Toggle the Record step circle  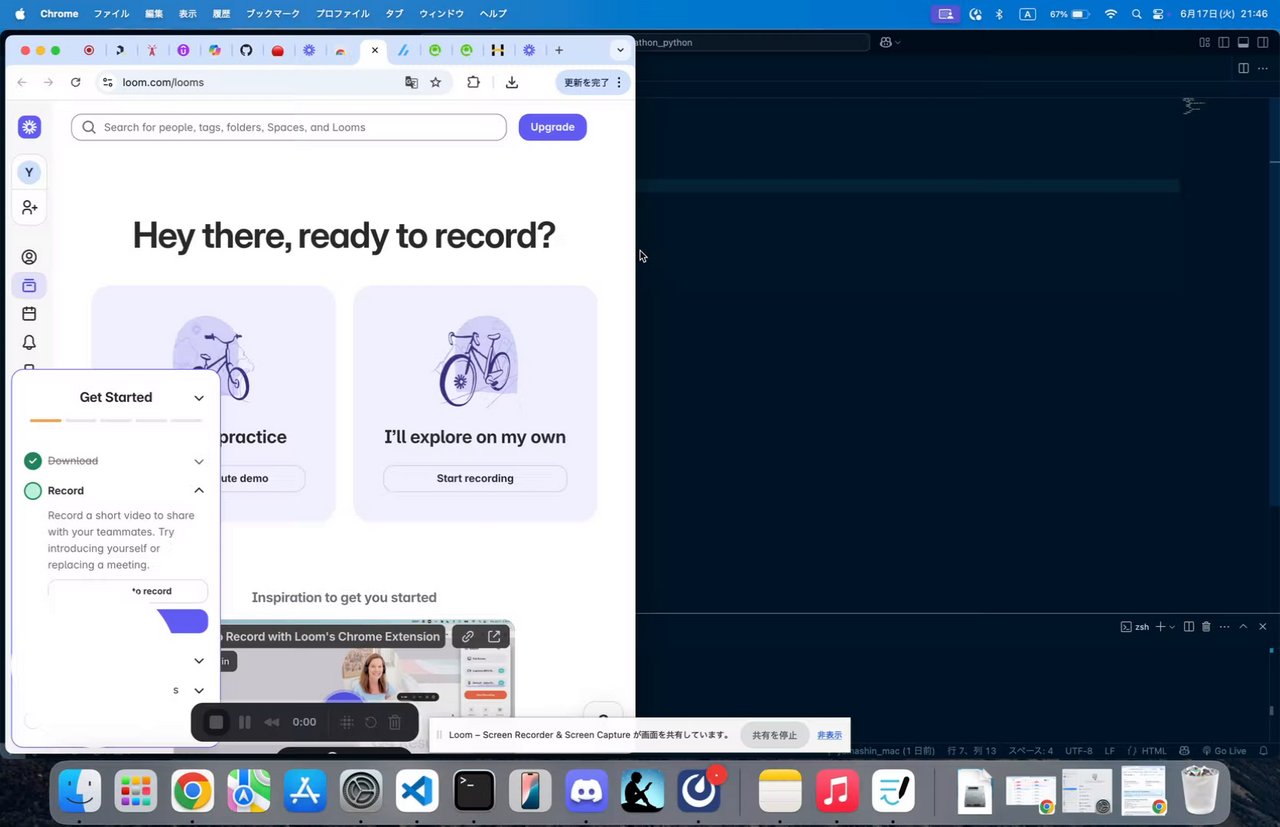(x=33, y=491)
